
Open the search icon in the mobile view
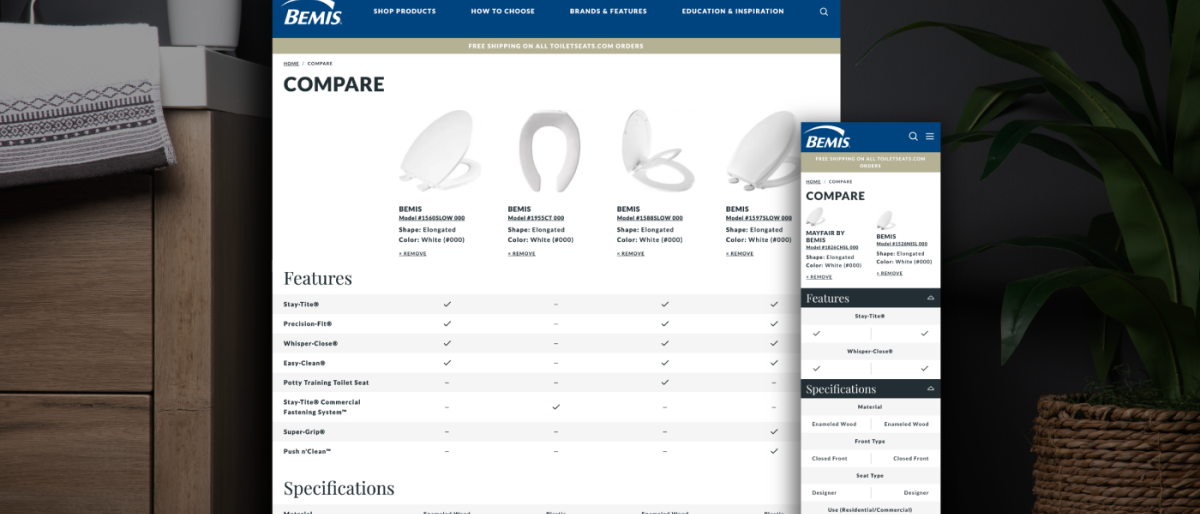[x=913, y=136]
